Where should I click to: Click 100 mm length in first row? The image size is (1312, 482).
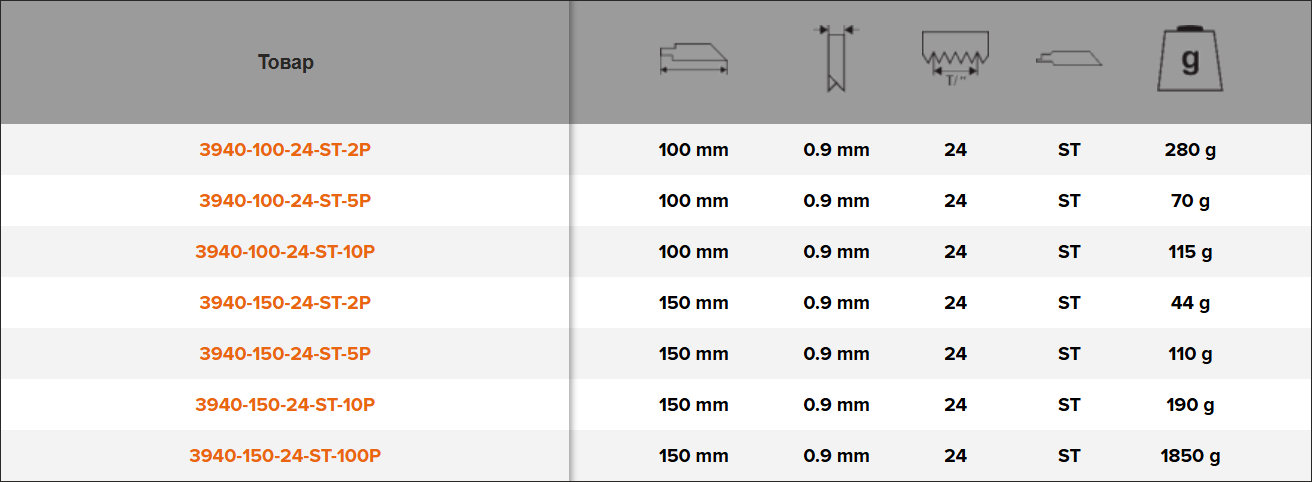coord(693,150)
